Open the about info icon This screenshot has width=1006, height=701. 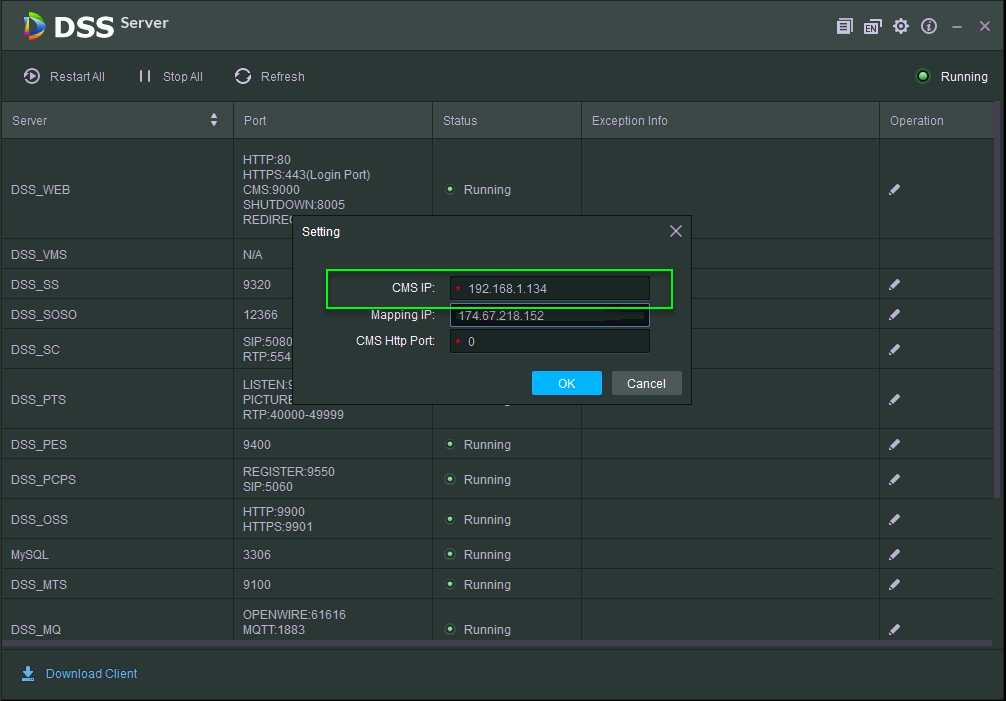pyautogui.click(x=929, y=26)
